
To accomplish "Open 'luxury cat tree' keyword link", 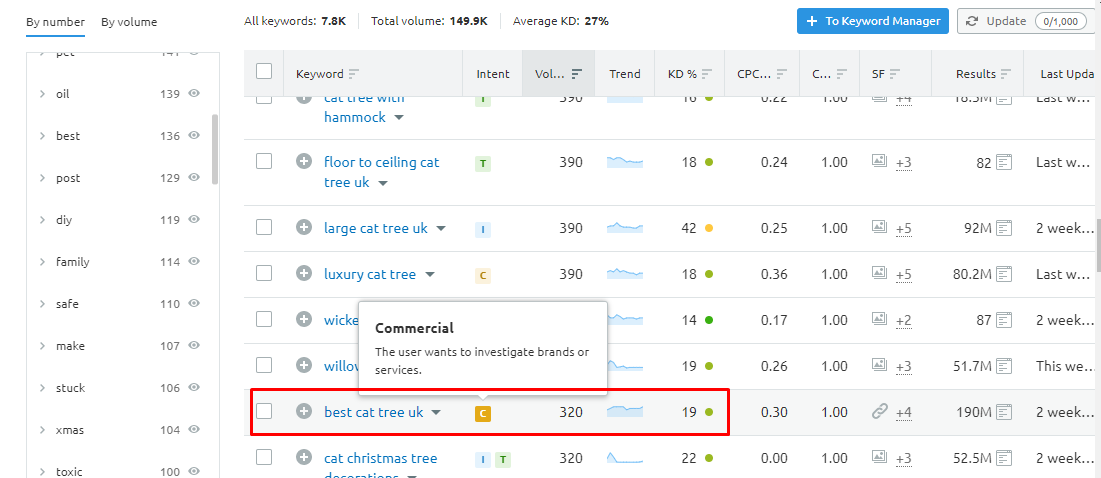I will 370,274.
